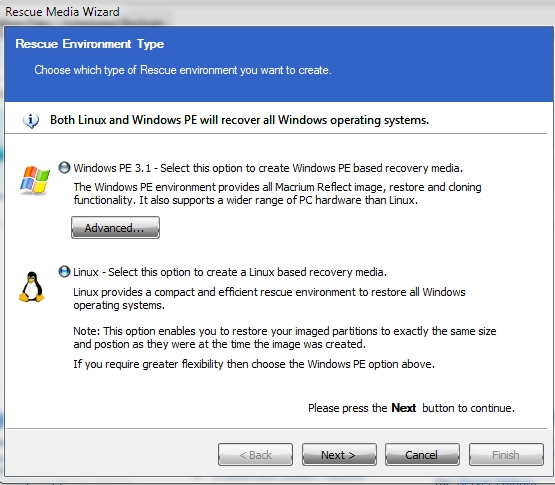Click the 'Linux provides a compact' description text
This screenshot has height=485, width=555.
point(269,298)
